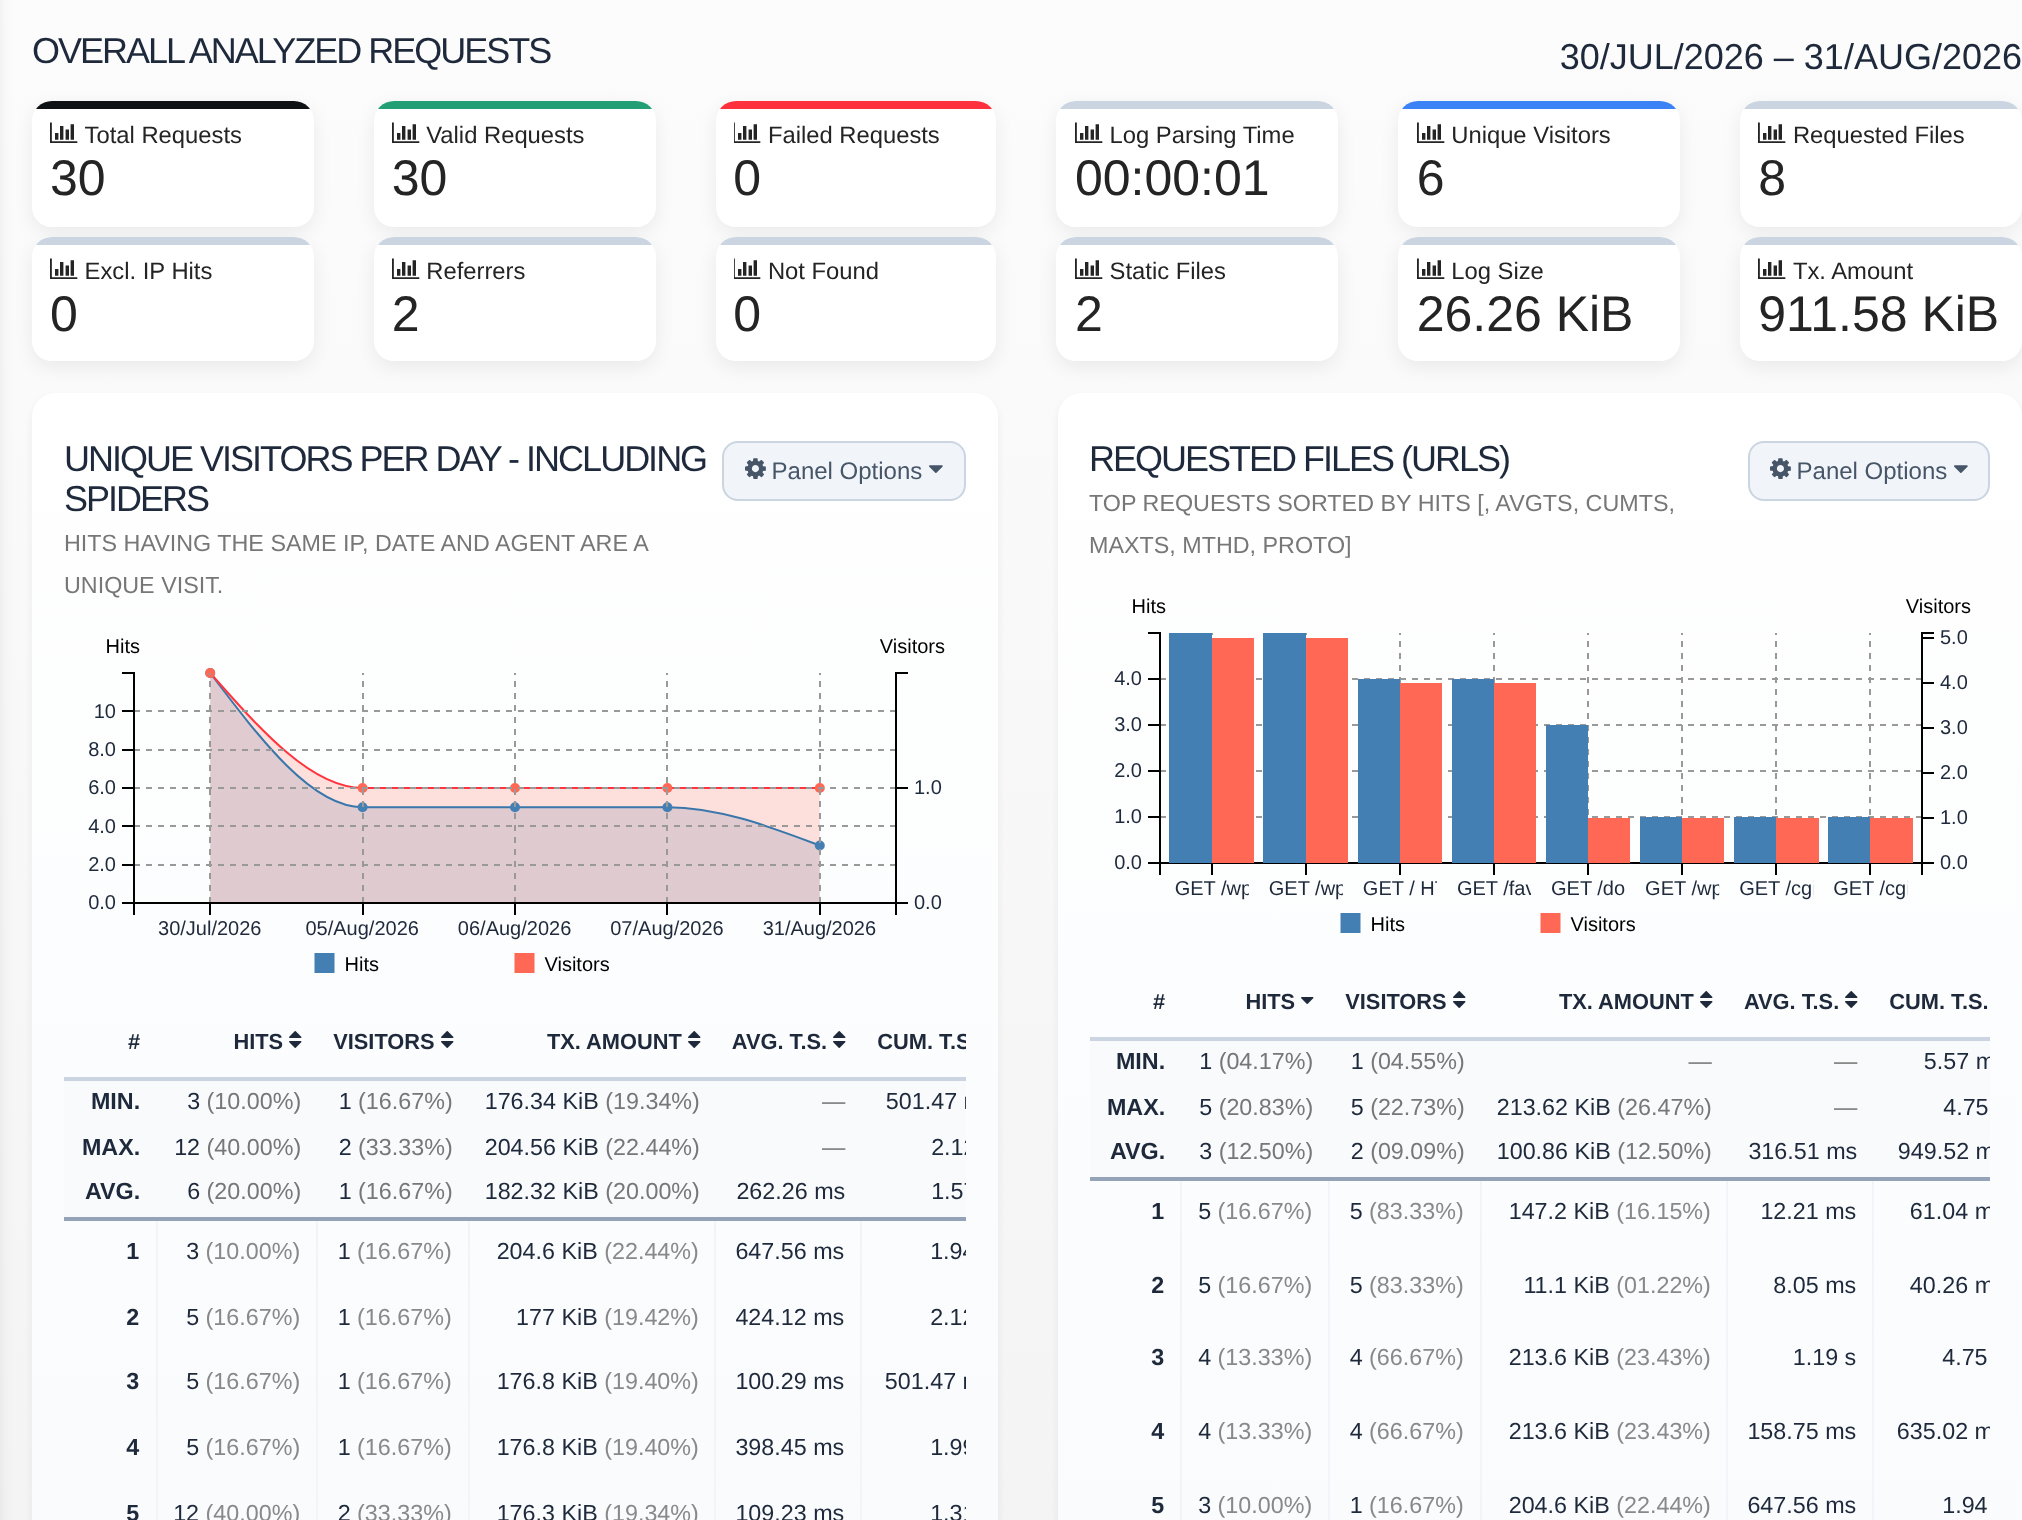Click the Log Parsing Time value 00:00:01
The width and height of the screenshot is (2022, 1520).
coord(1172,179)
